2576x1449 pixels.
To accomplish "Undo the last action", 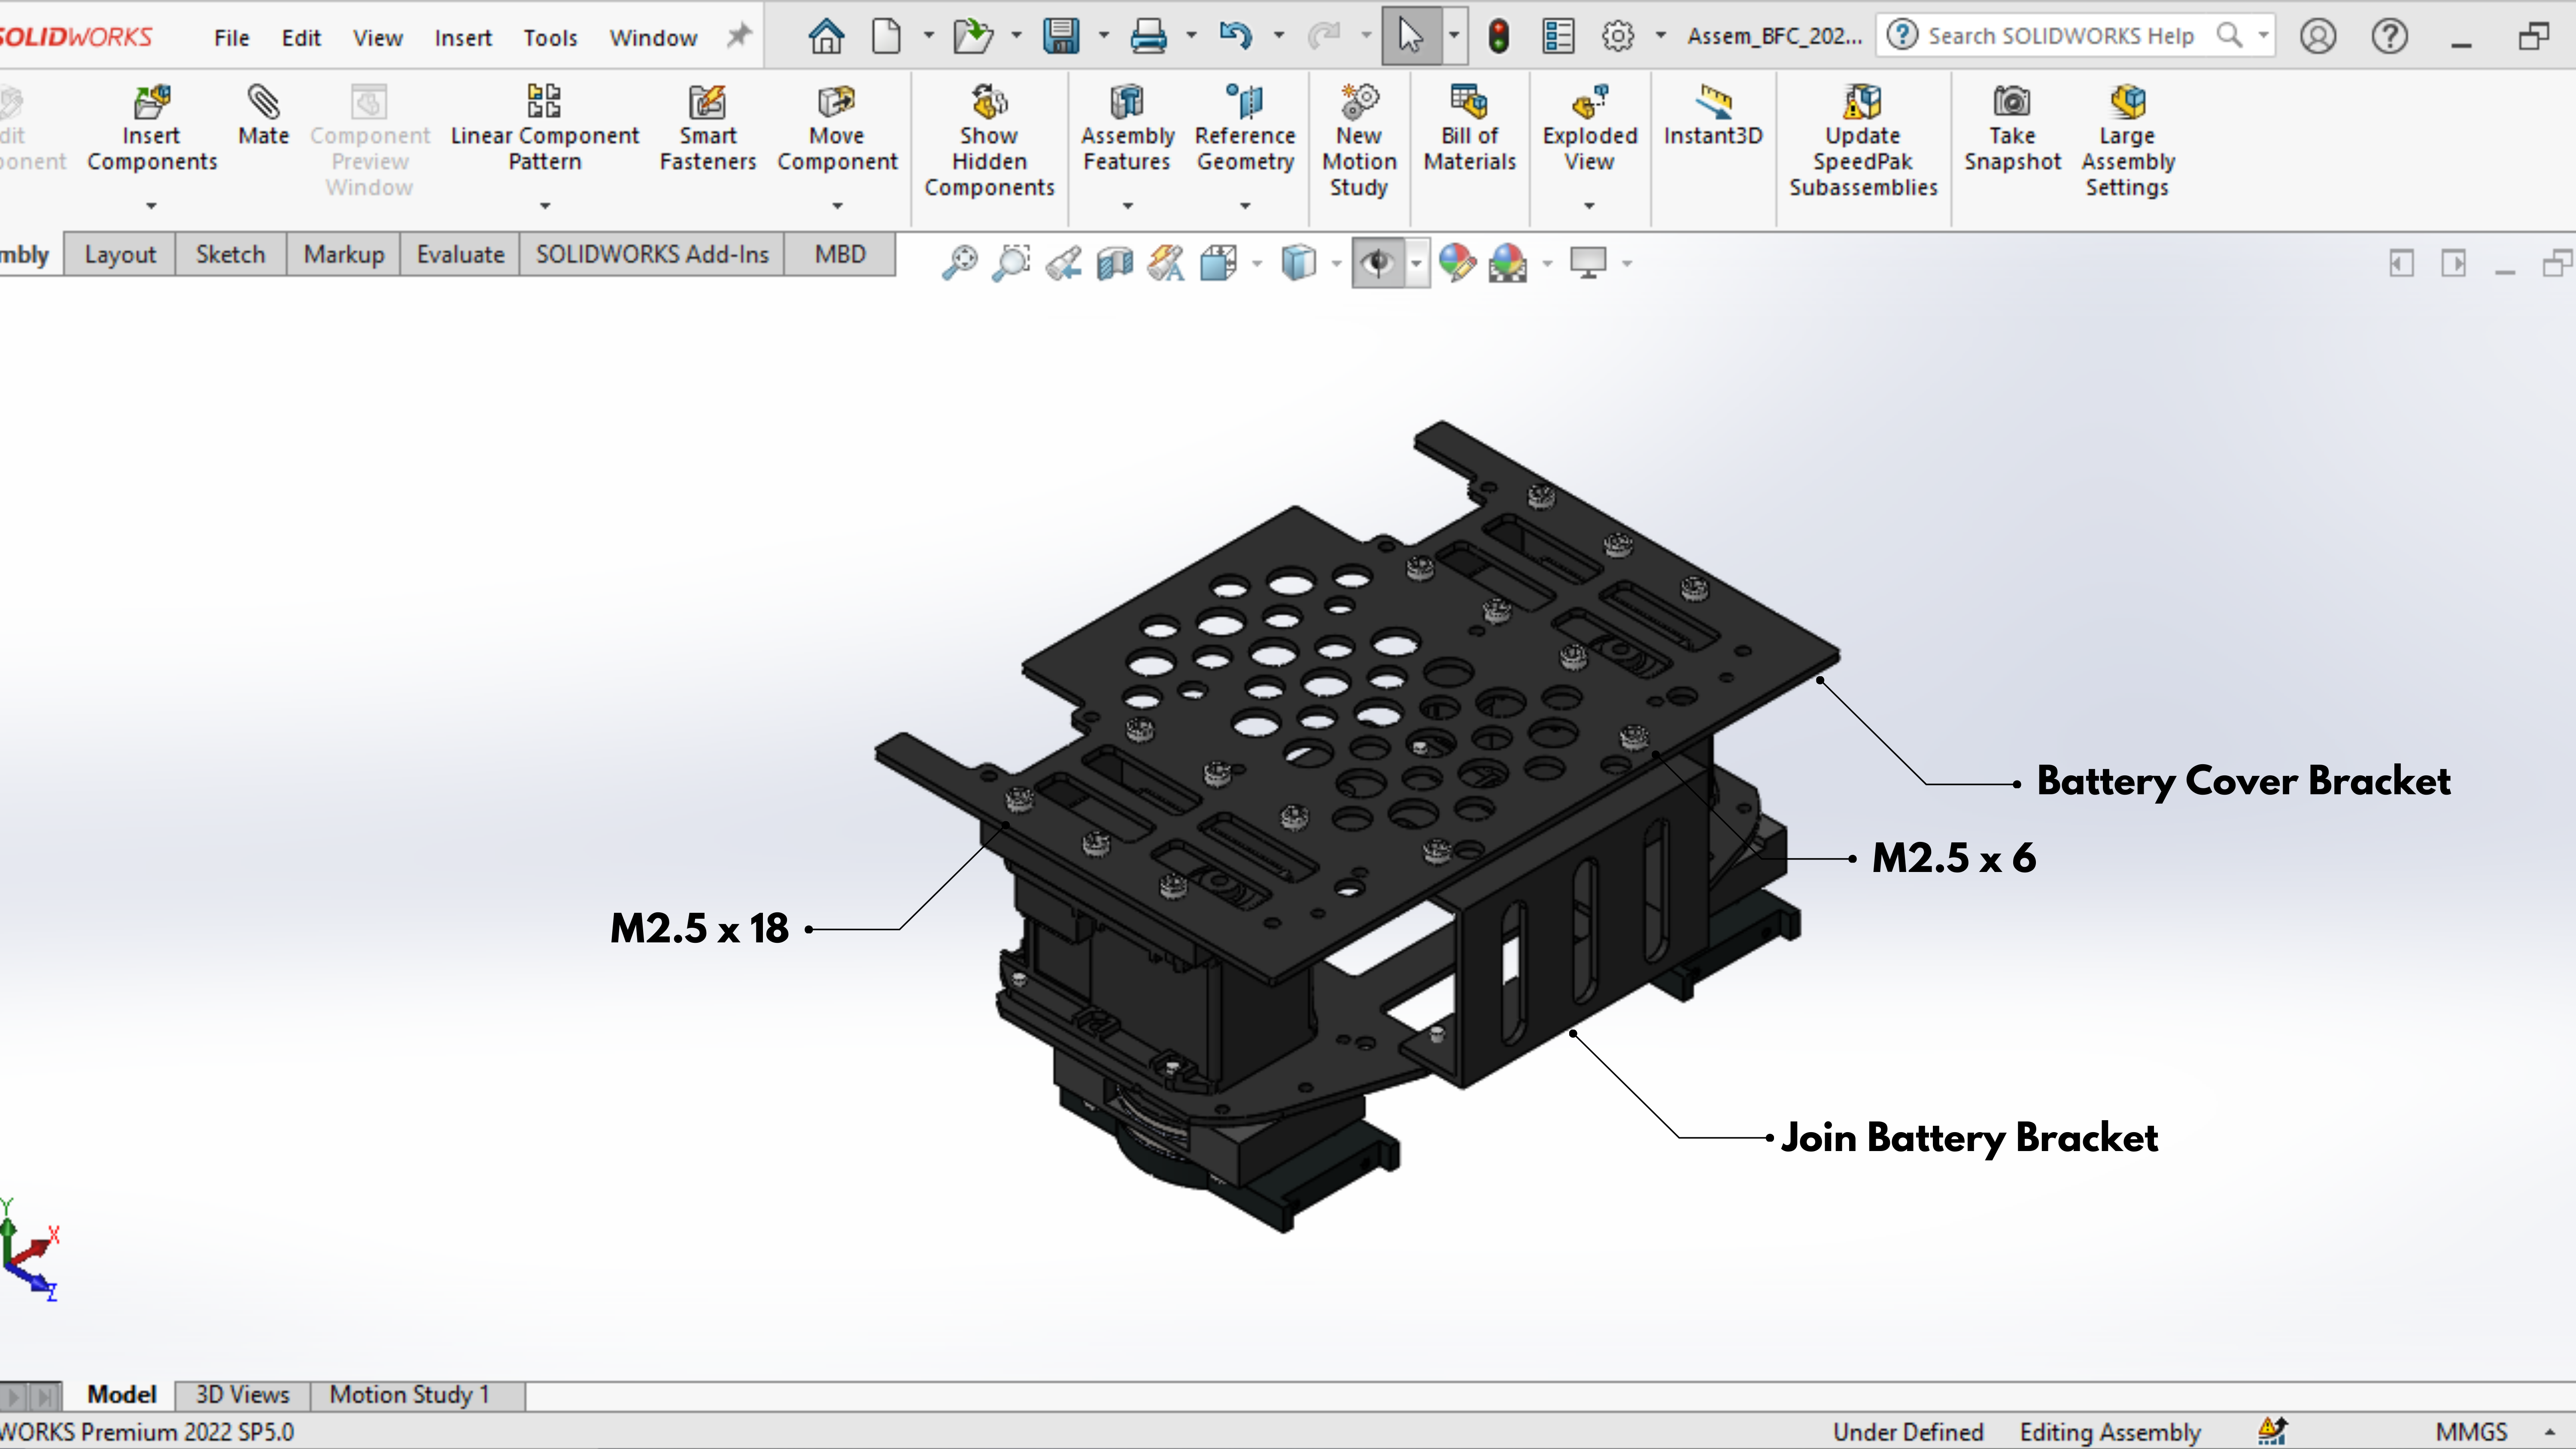I will (1235, 36).
